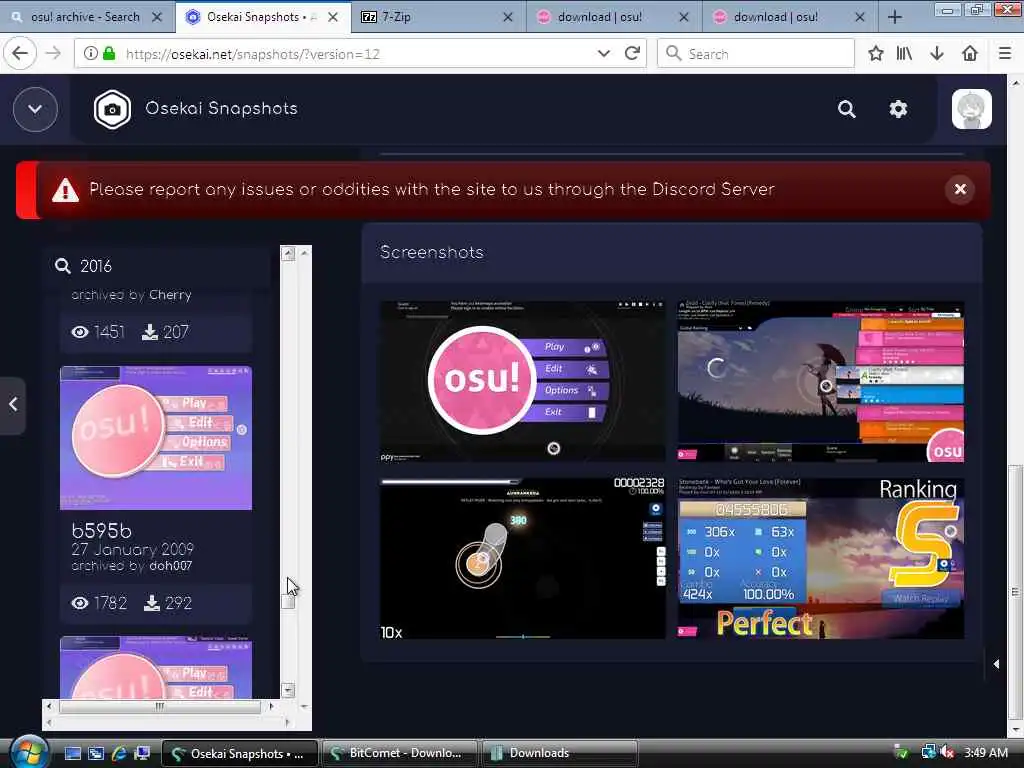1024x768 pixels.
Task: Click the version list scroll up arrow
Action: click(288, 254)
